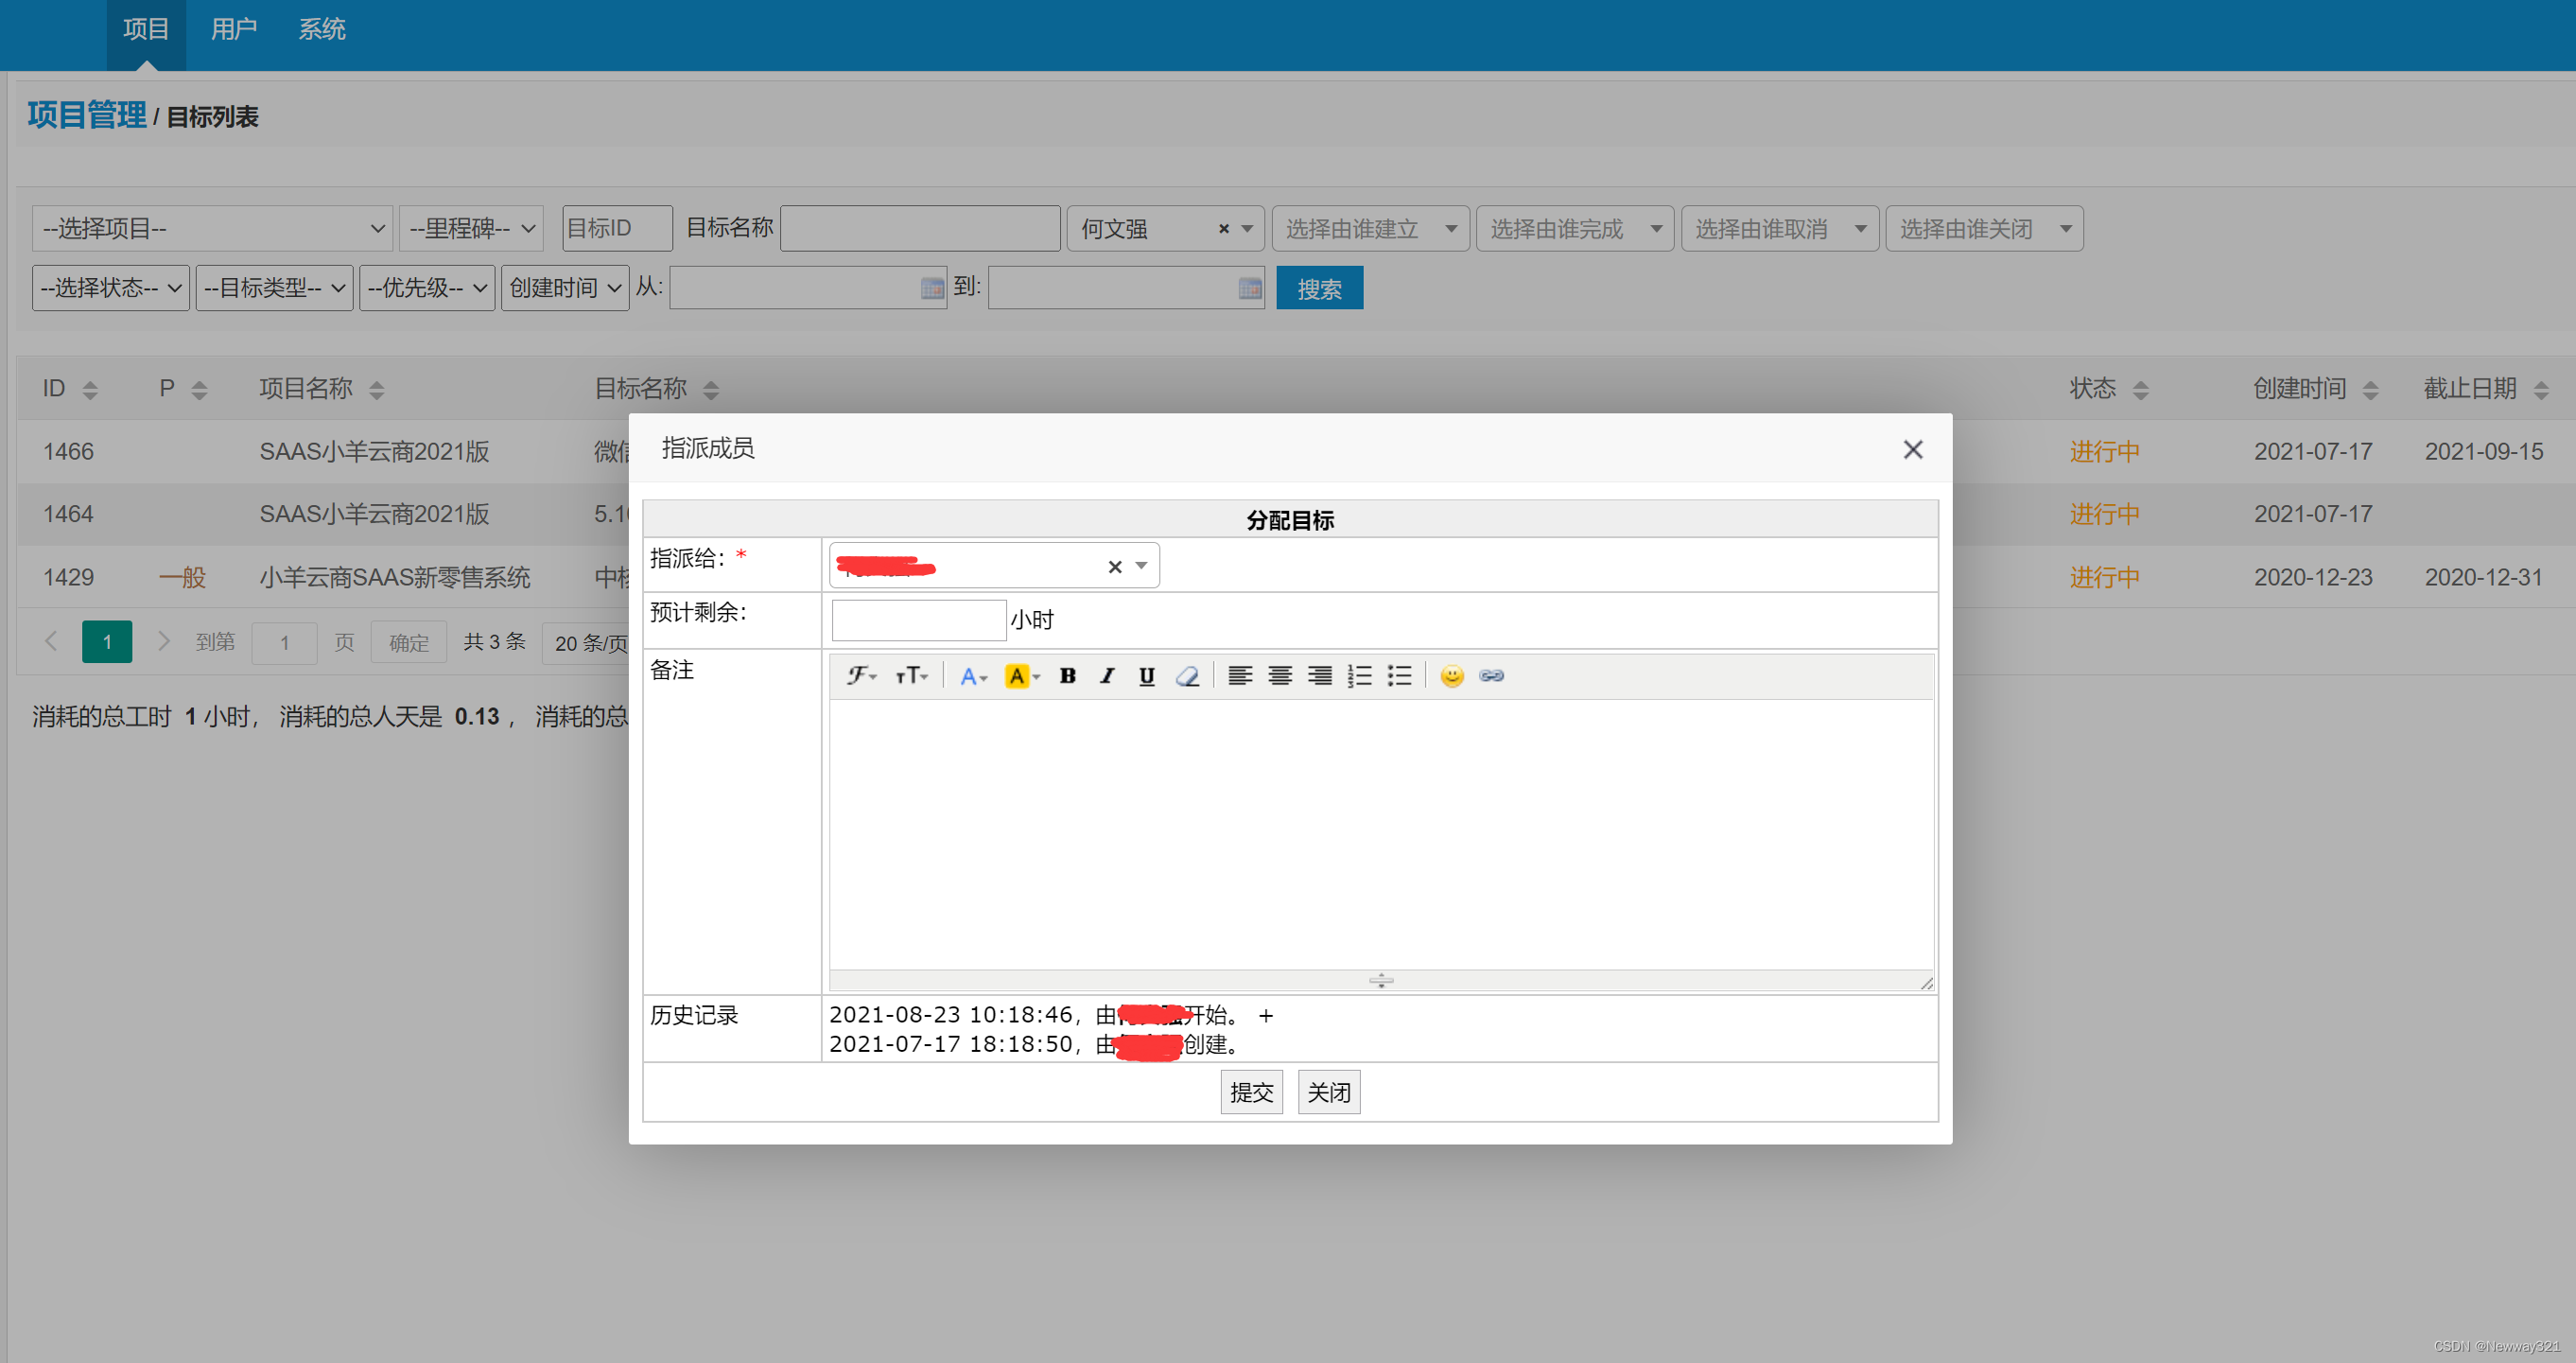Expand history details with the plus sign
This screenshot has height=1363, width=2576.
pyautogui.click(x=1266, y=1016)
